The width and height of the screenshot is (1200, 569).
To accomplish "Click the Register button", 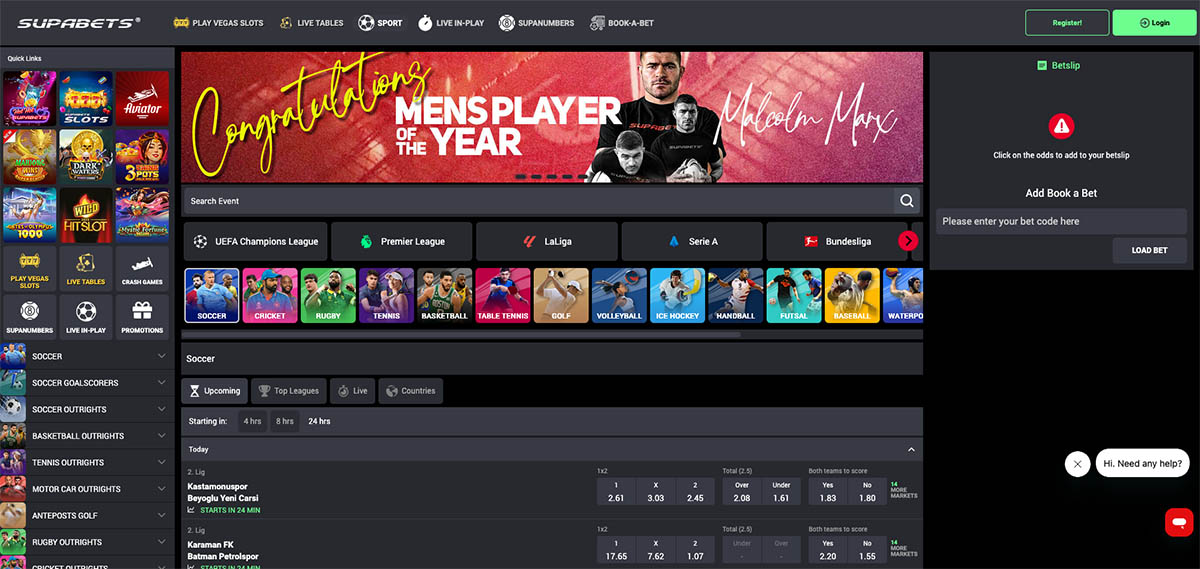I will tap(1067, 22).
